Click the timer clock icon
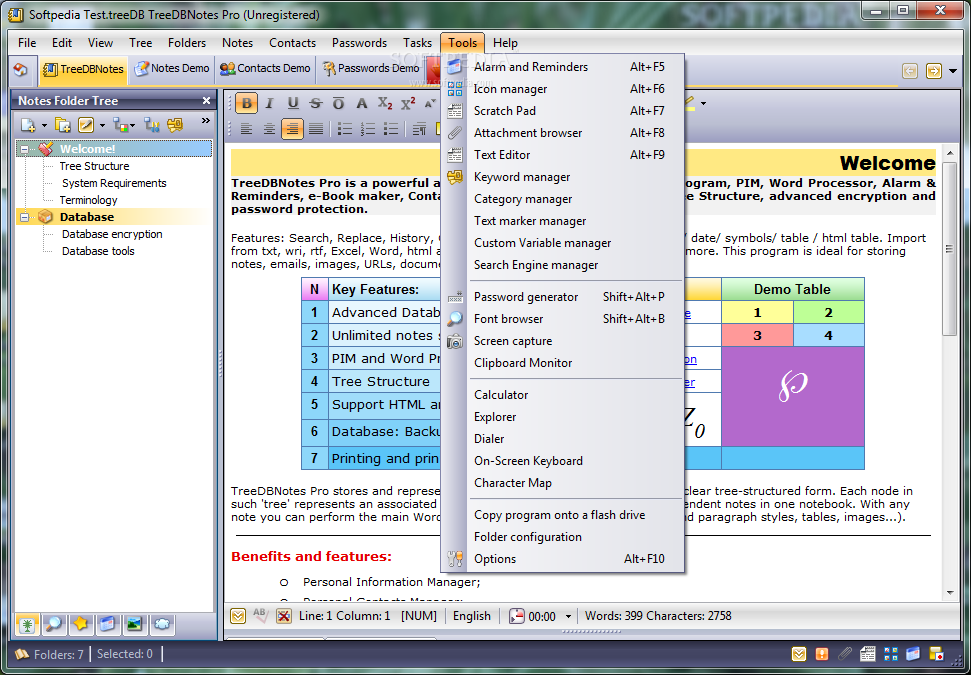Screen dimensions: 971x675 coord(517,616)
